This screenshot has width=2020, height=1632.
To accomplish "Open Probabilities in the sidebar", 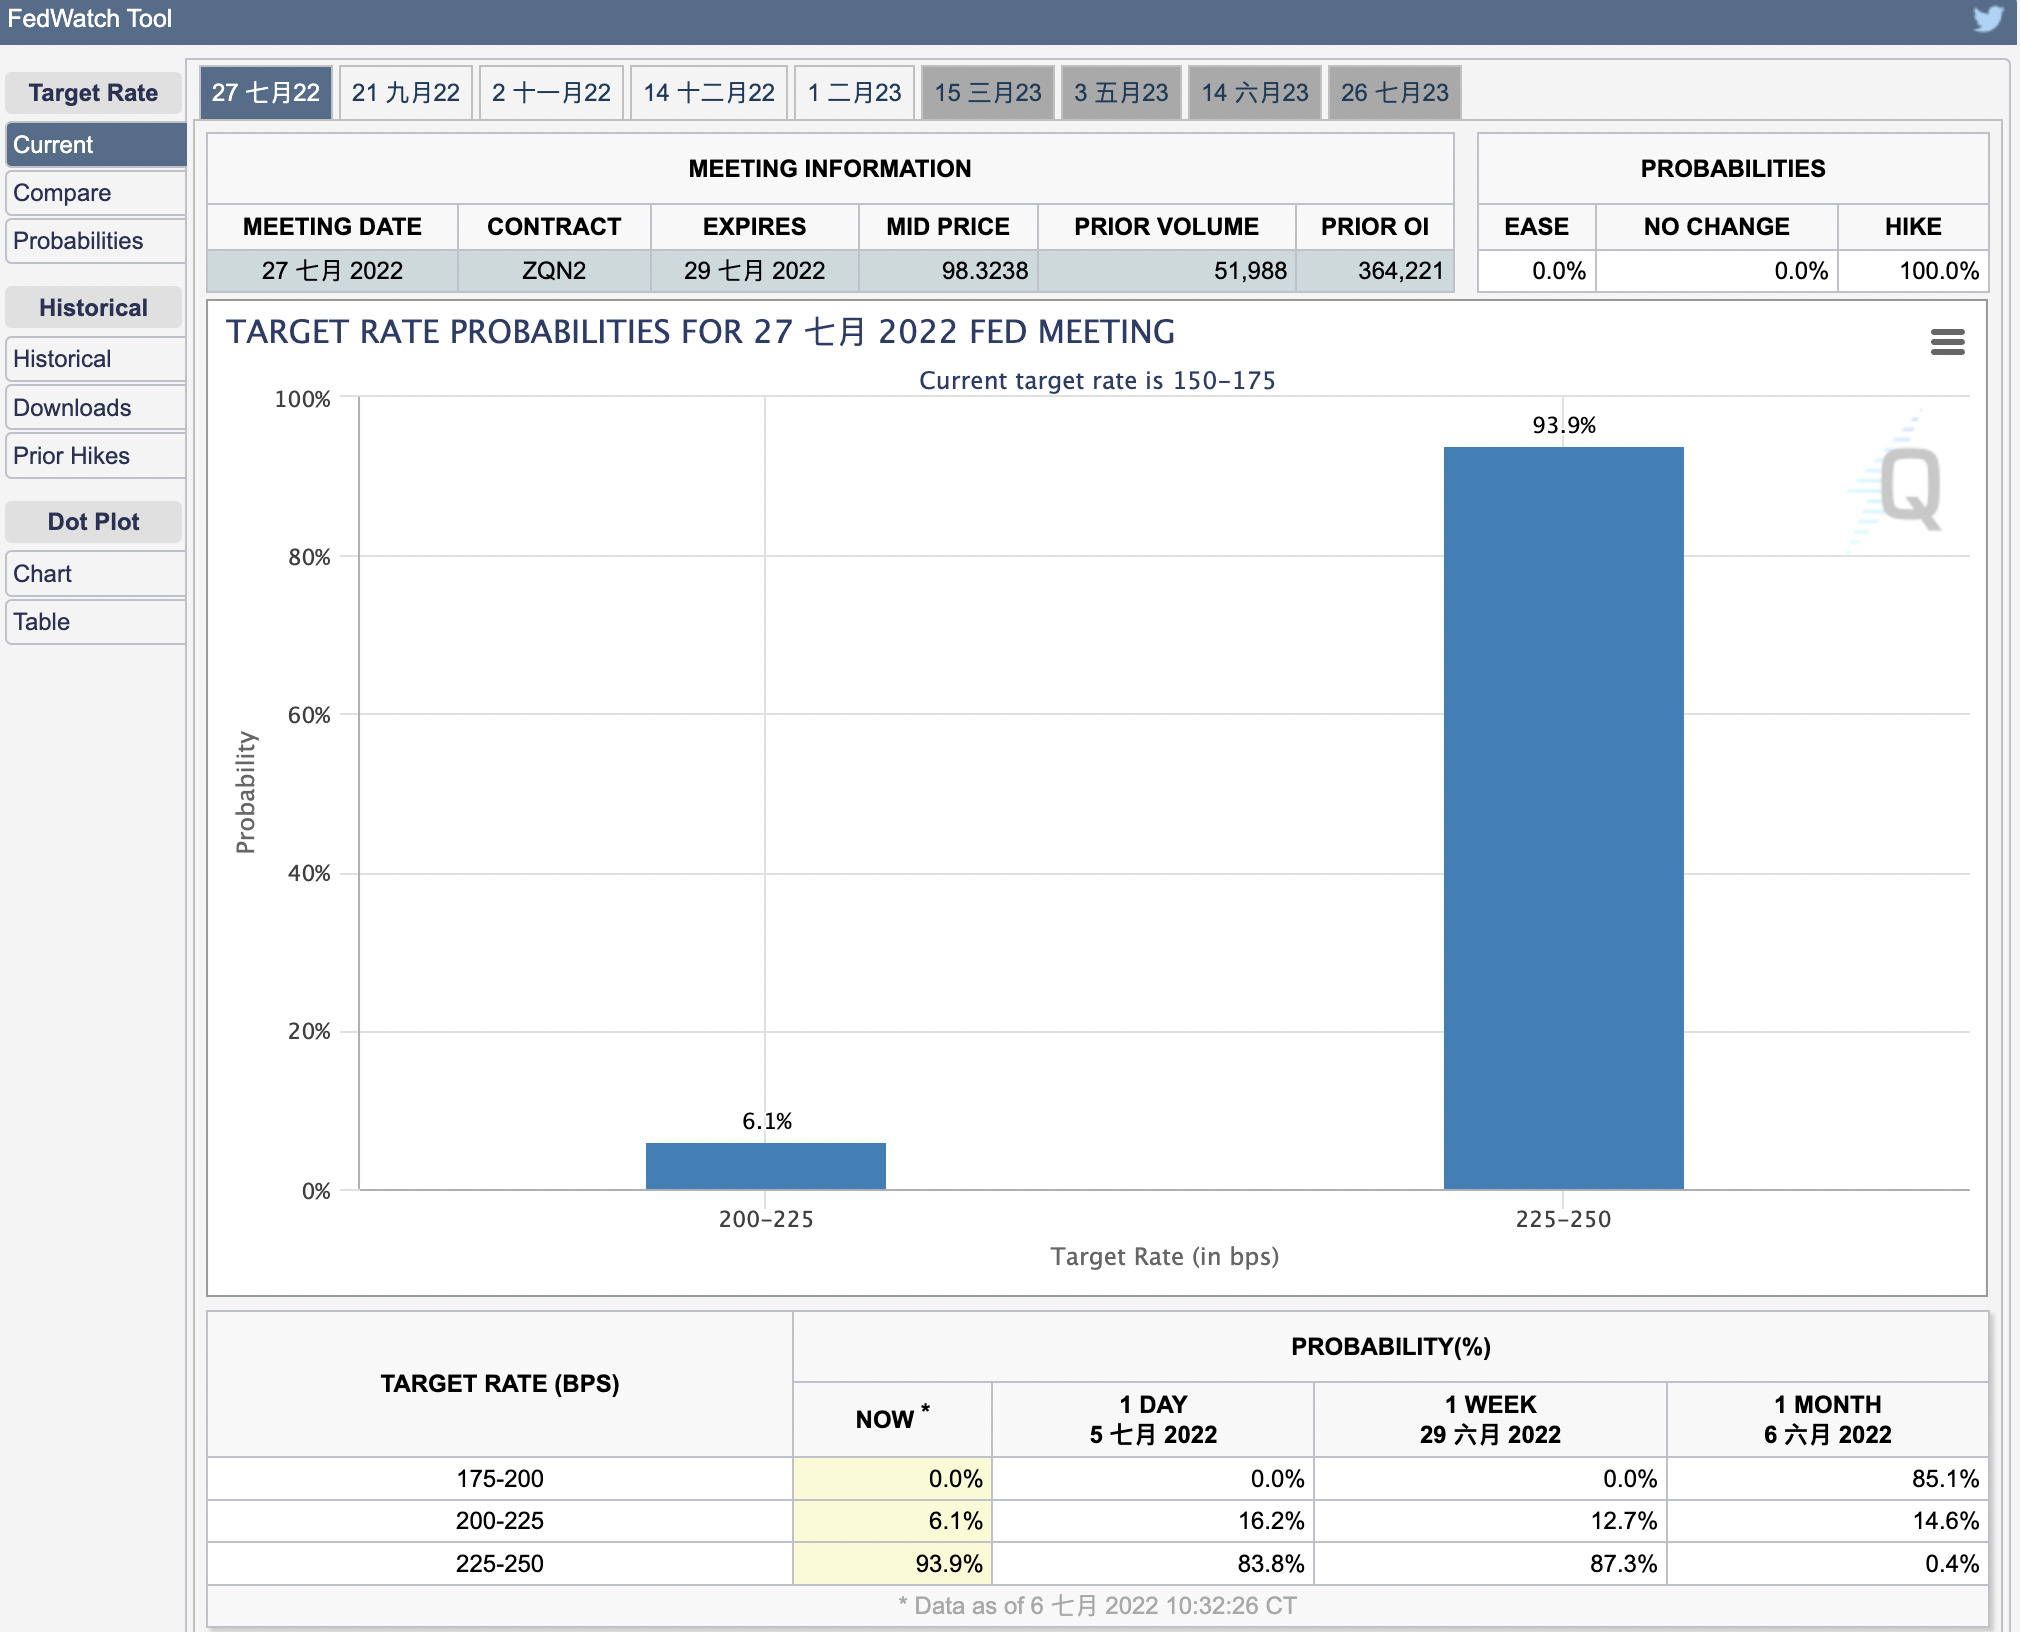I will click(96, 241).
